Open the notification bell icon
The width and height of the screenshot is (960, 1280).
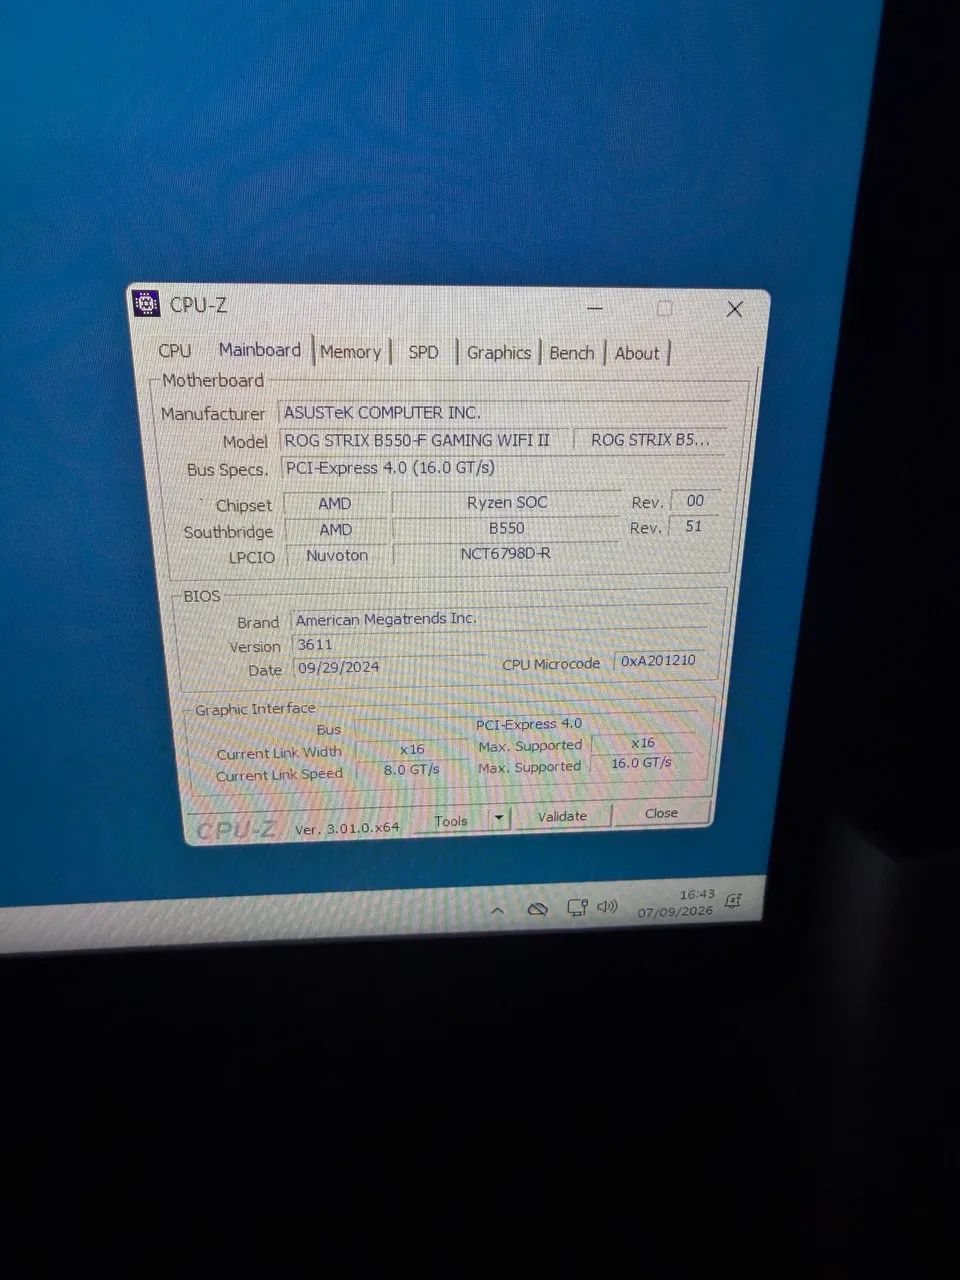[732, 902]
